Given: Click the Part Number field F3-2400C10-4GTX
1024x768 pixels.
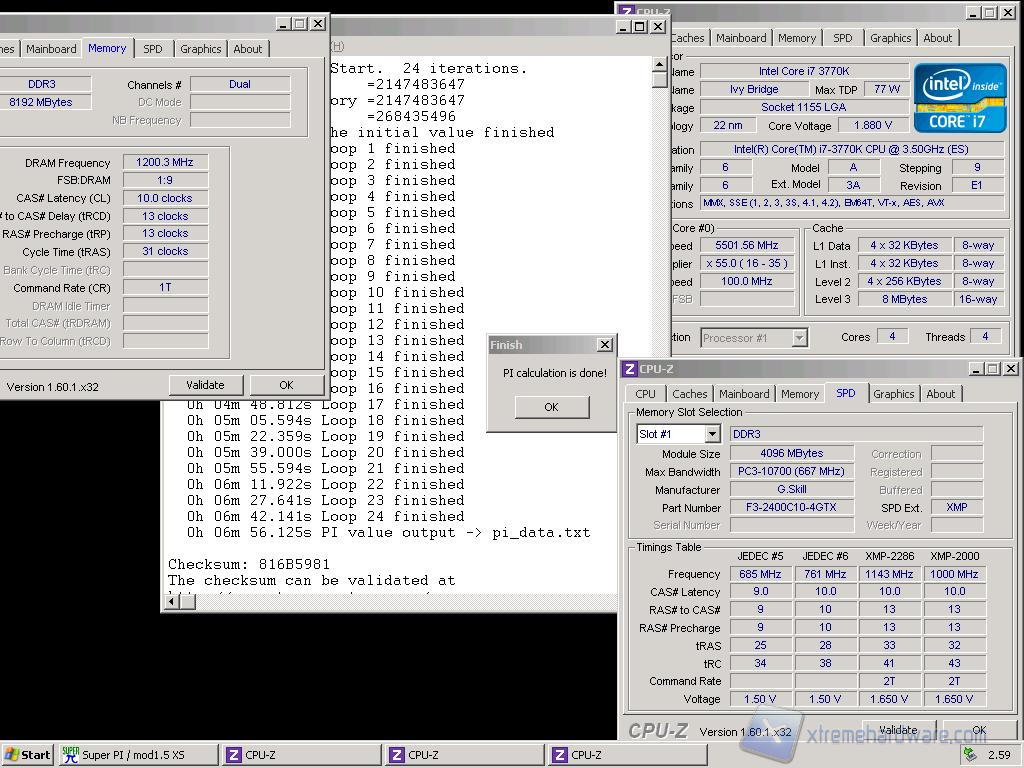Looking at the screenshot, I should 791,508.
